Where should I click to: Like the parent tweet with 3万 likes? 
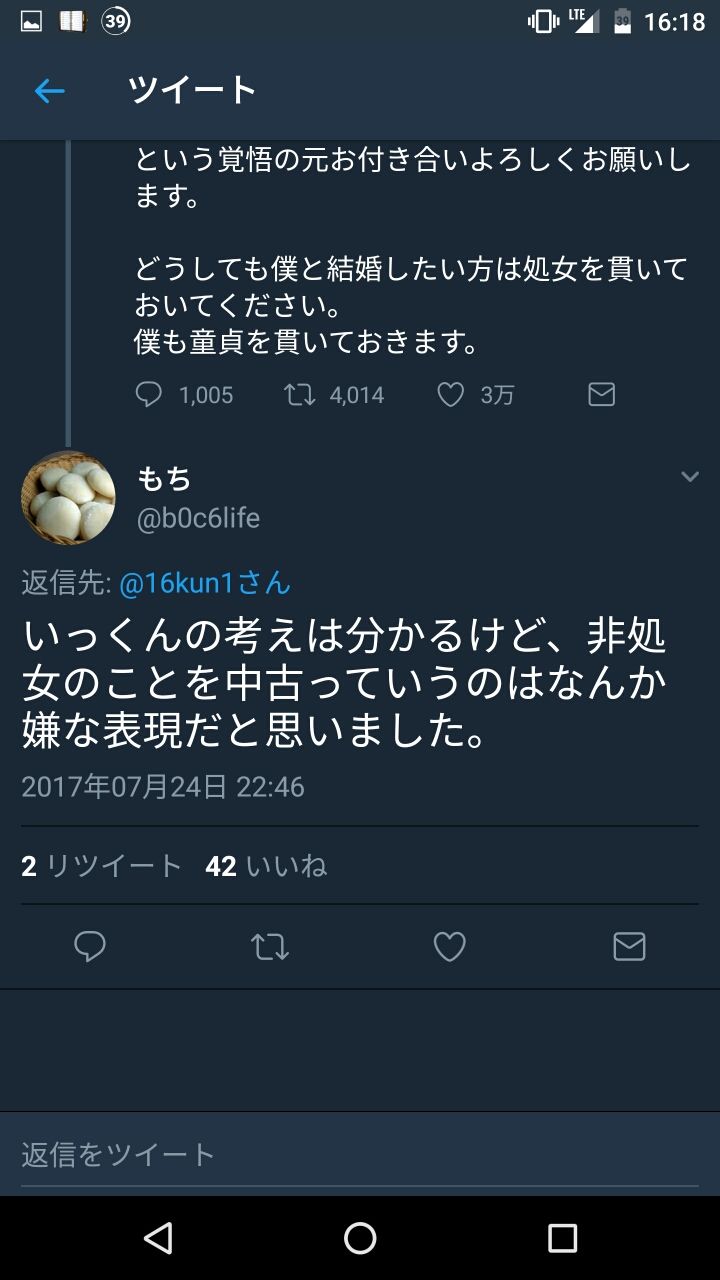tap(451, 395)
